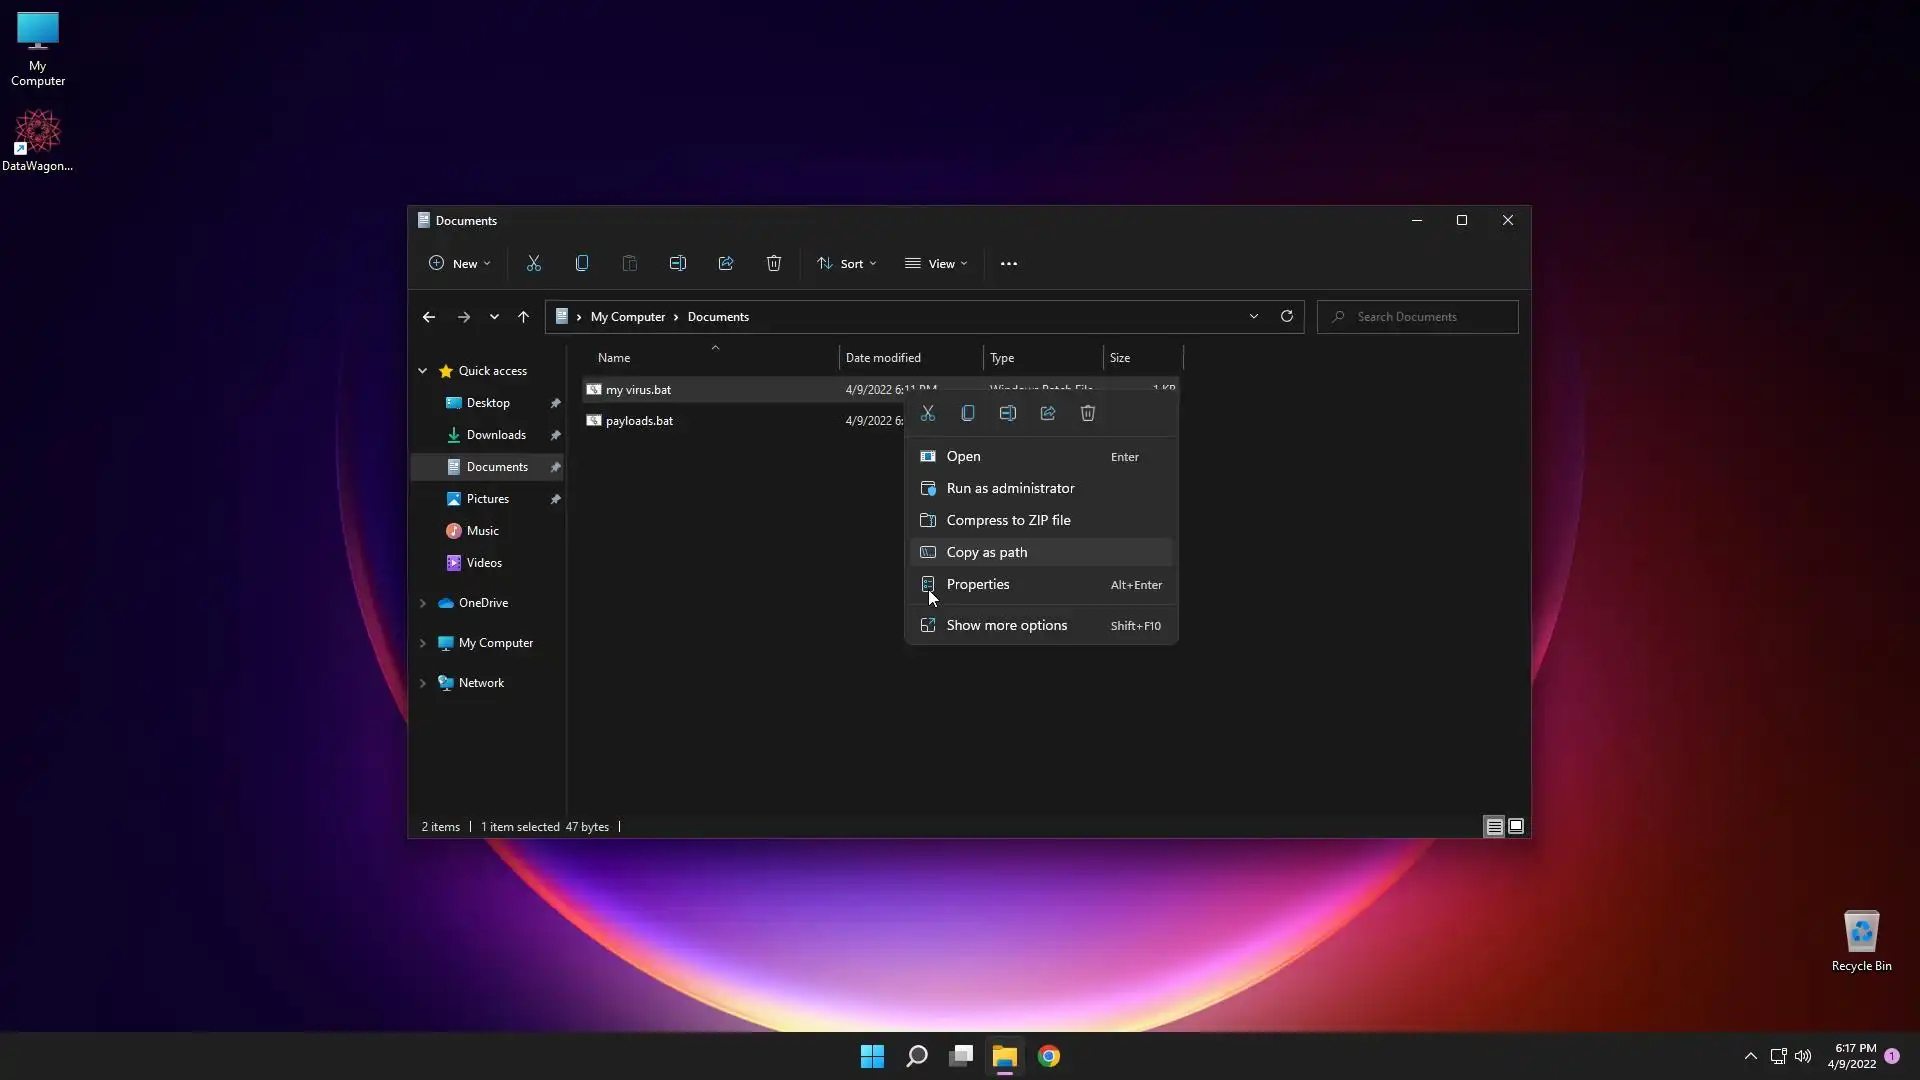Open the New item button
The image size is (1920, 1080).
(x=459, y=264)
